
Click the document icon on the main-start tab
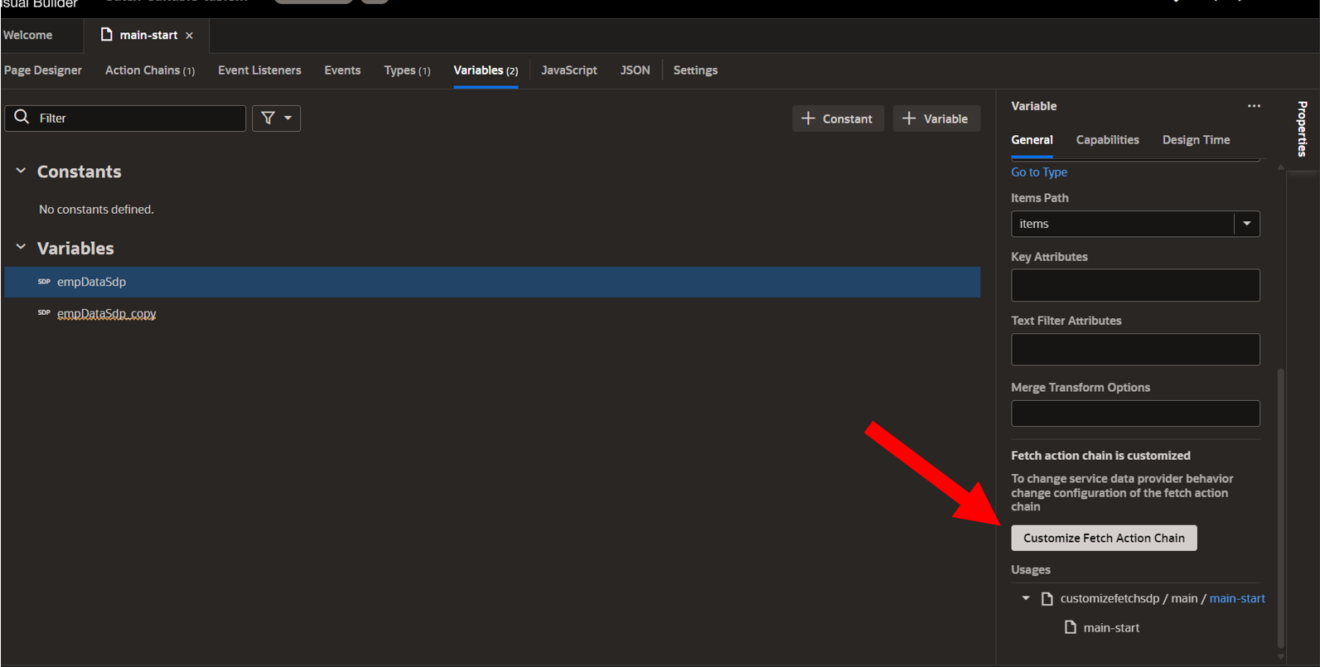106,33
